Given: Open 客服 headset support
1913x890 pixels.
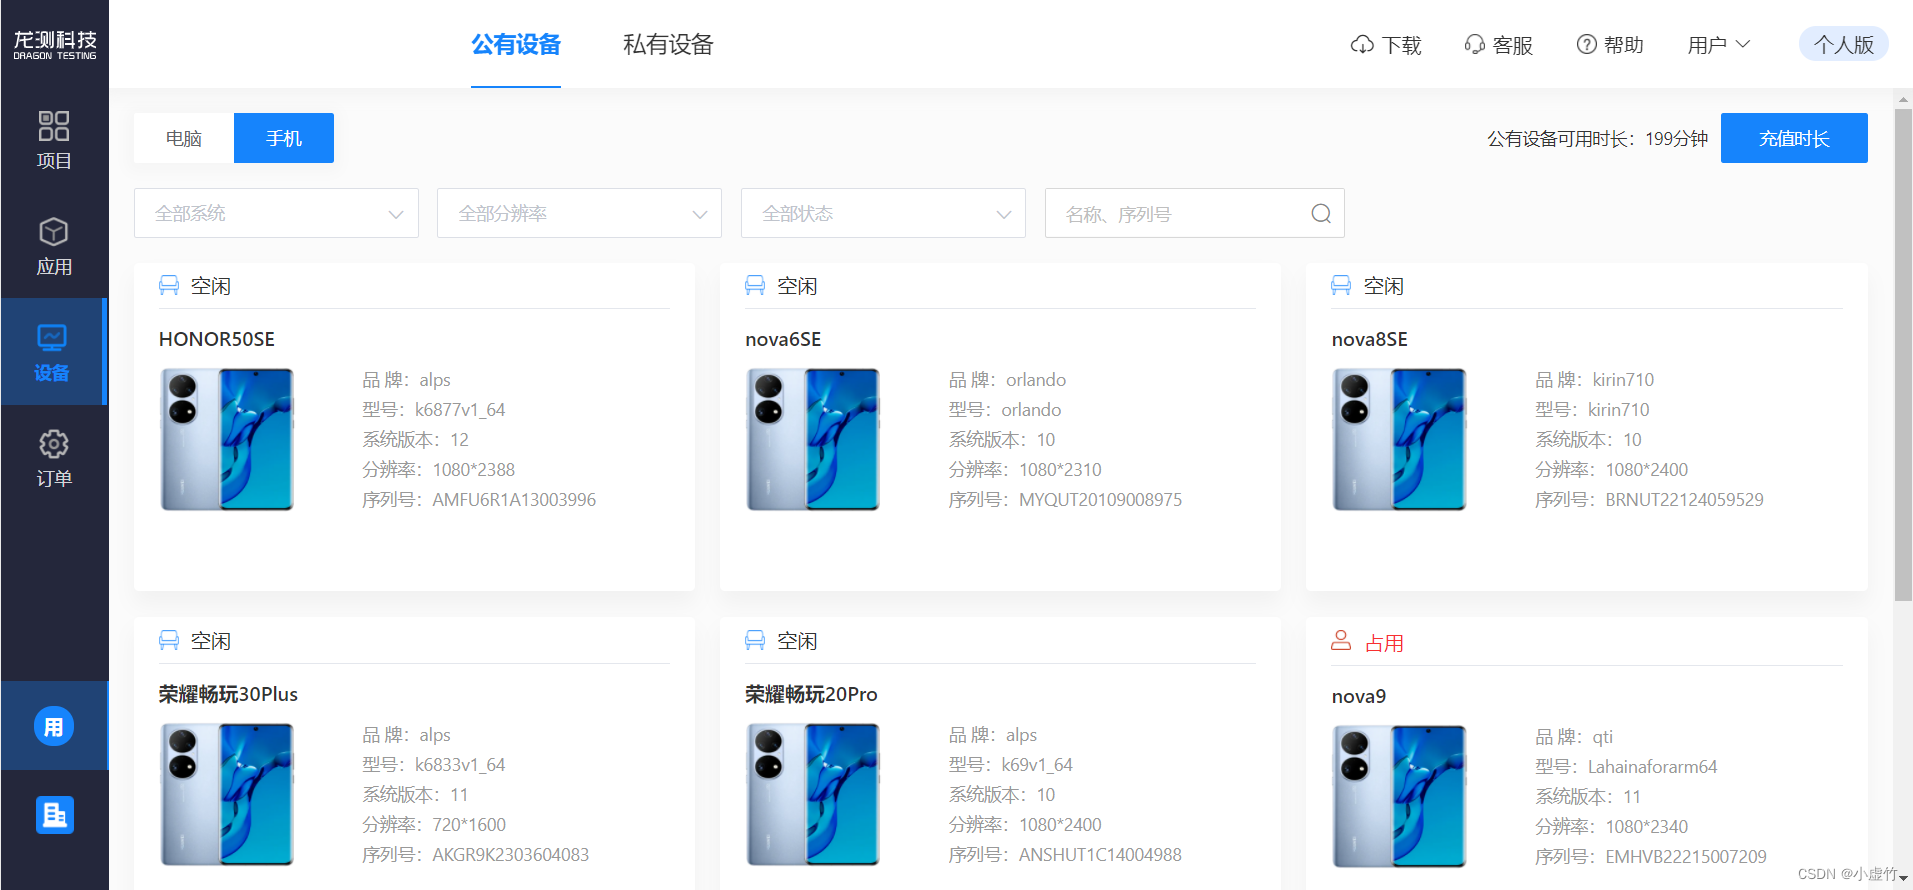Looking at the screenshot, I should point(1498,45).
